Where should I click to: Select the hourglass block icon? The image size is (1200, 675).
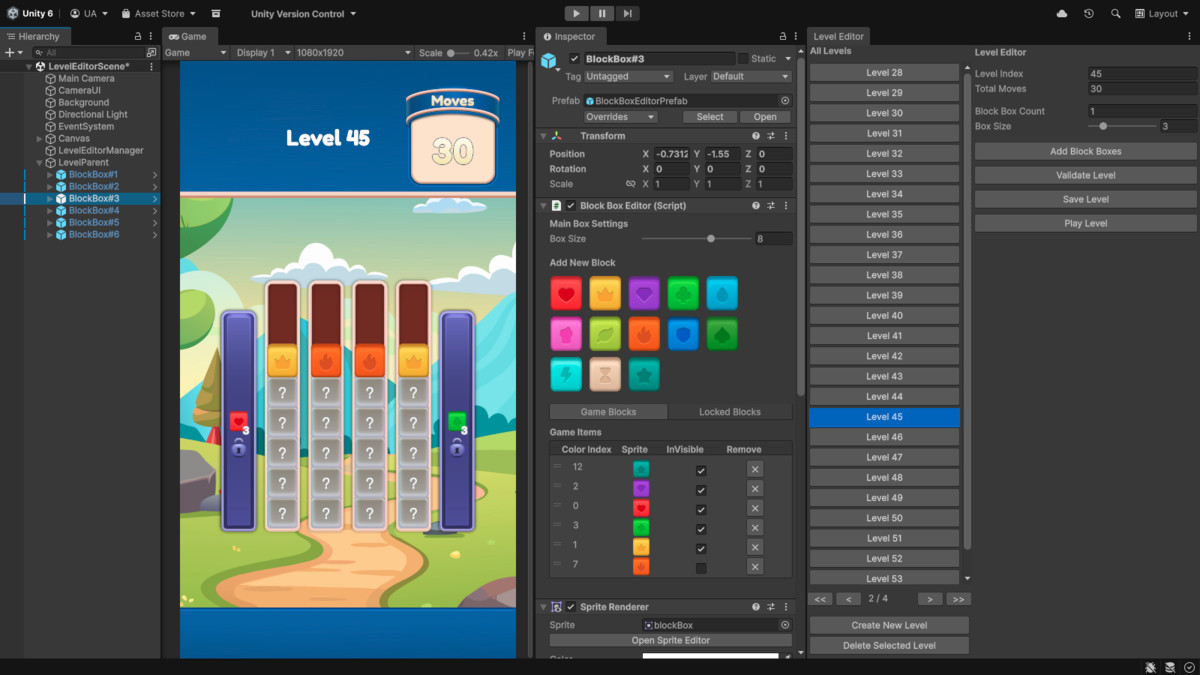[x=605, y=375]
